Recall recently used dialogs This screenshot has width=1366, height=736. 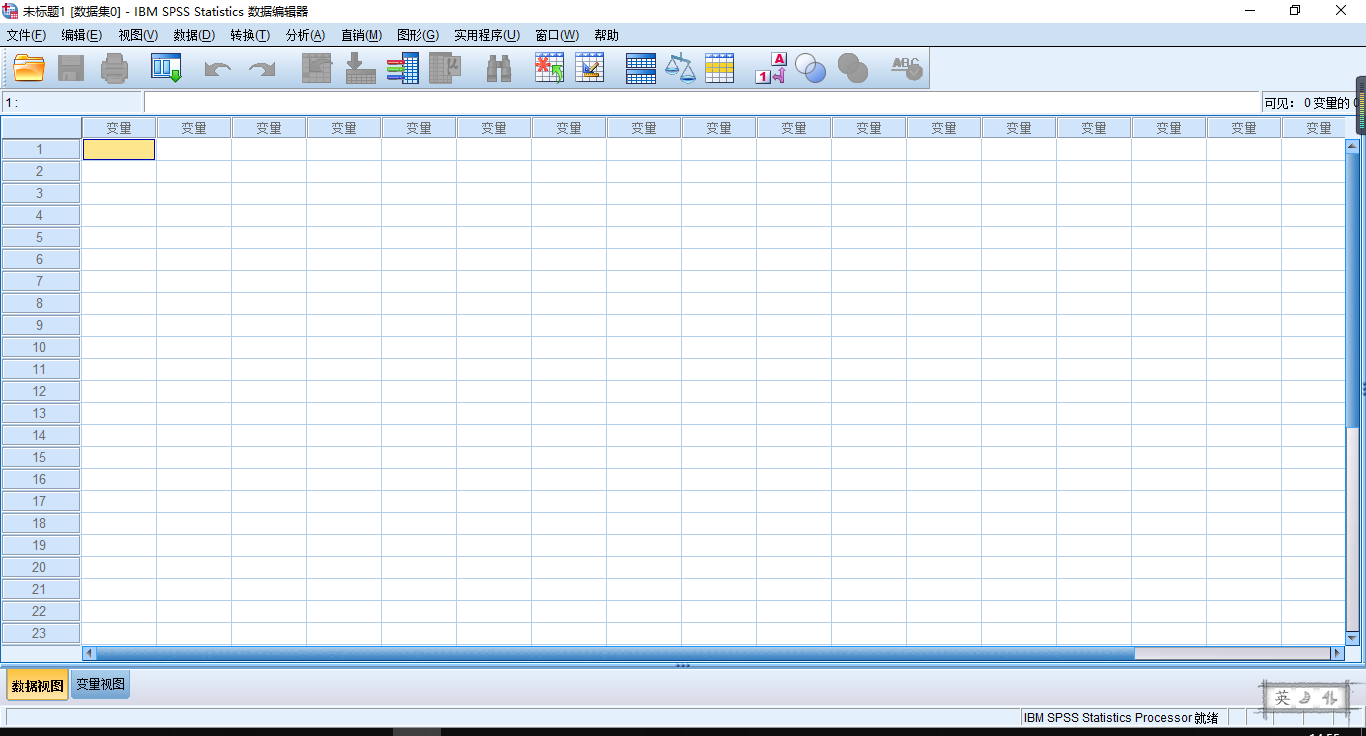pos(166,67)
